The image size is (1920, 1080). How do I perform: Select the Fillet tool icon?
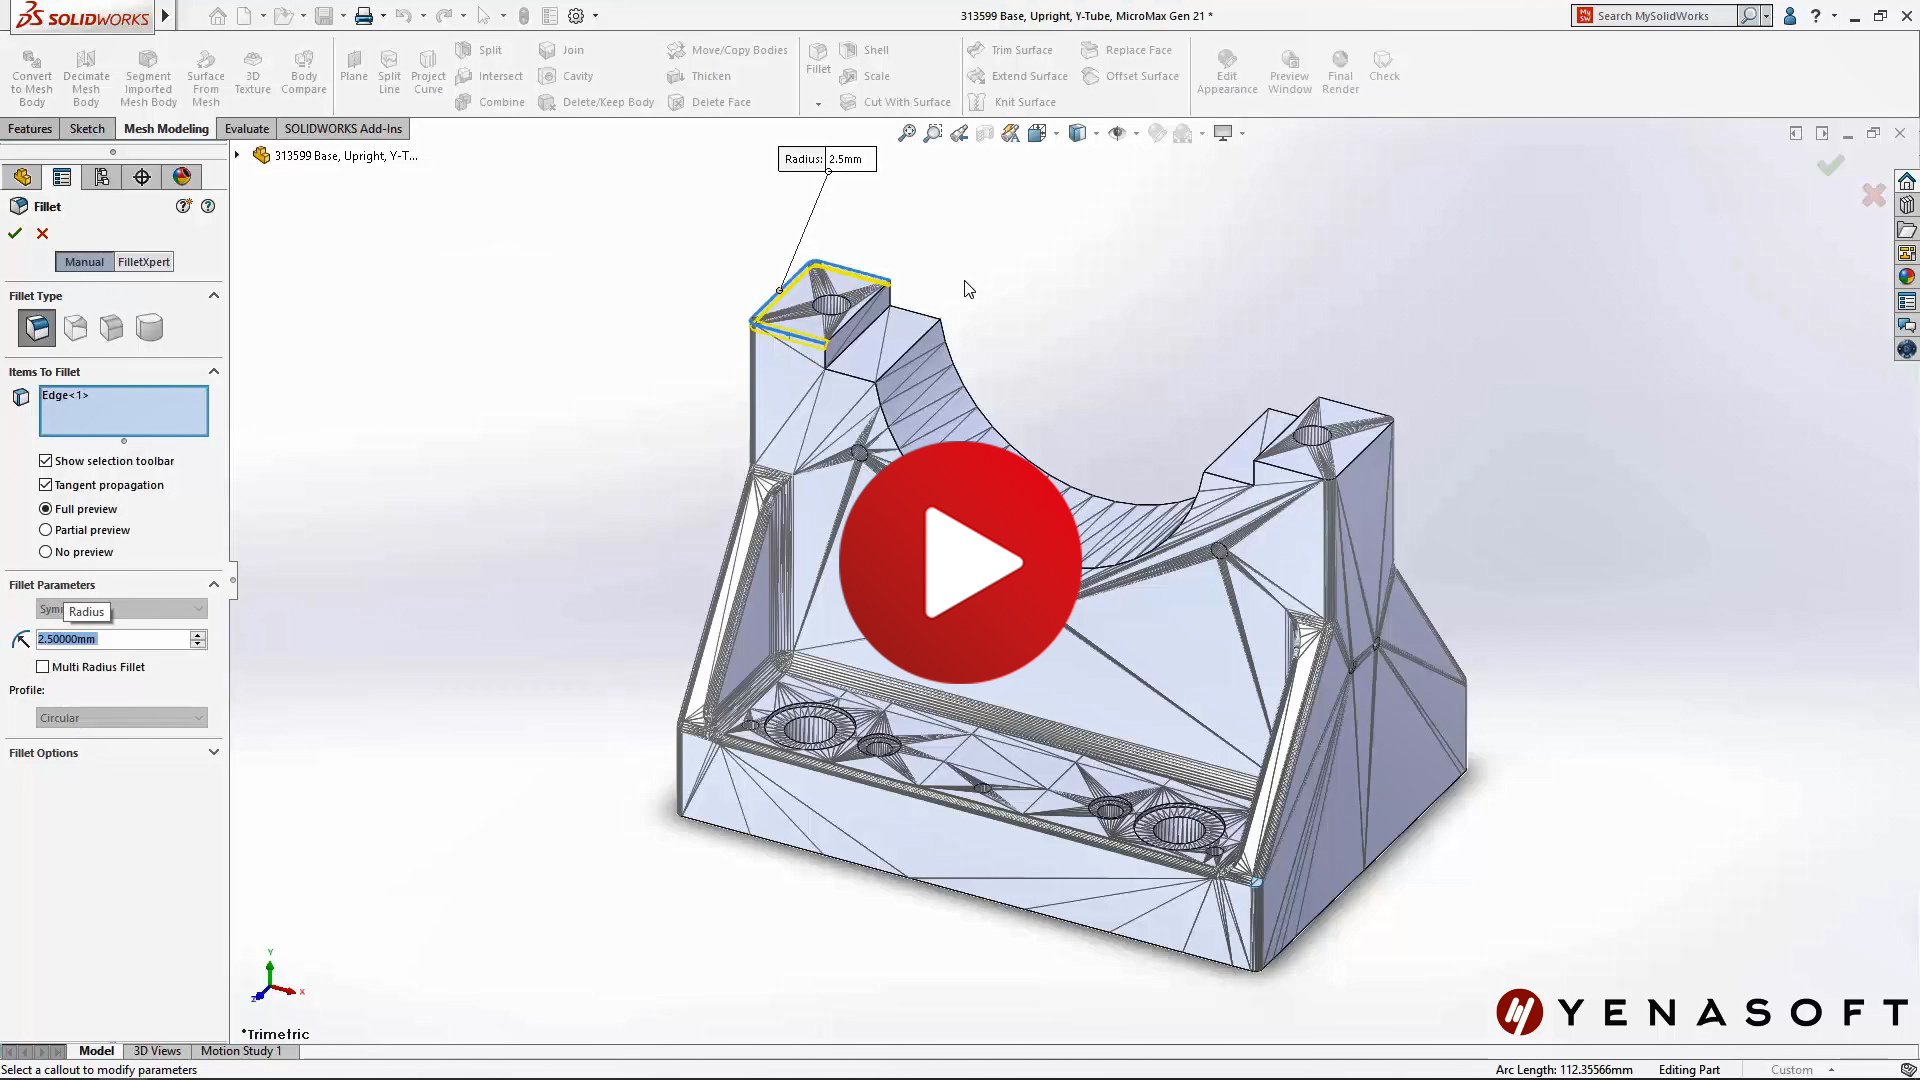pyautogui.click(x=20, y=206)
